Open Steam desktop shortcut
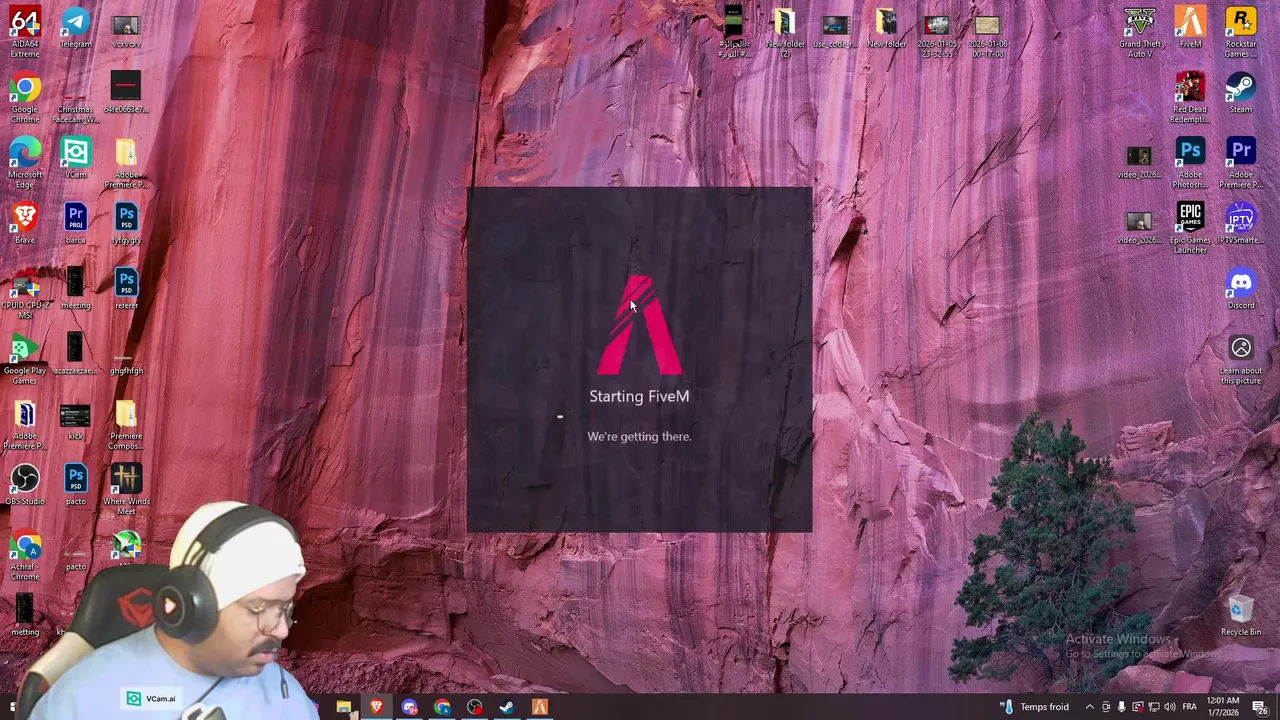The width and height of the screenshot is (1280, 720). click(x=1241, y=93)
